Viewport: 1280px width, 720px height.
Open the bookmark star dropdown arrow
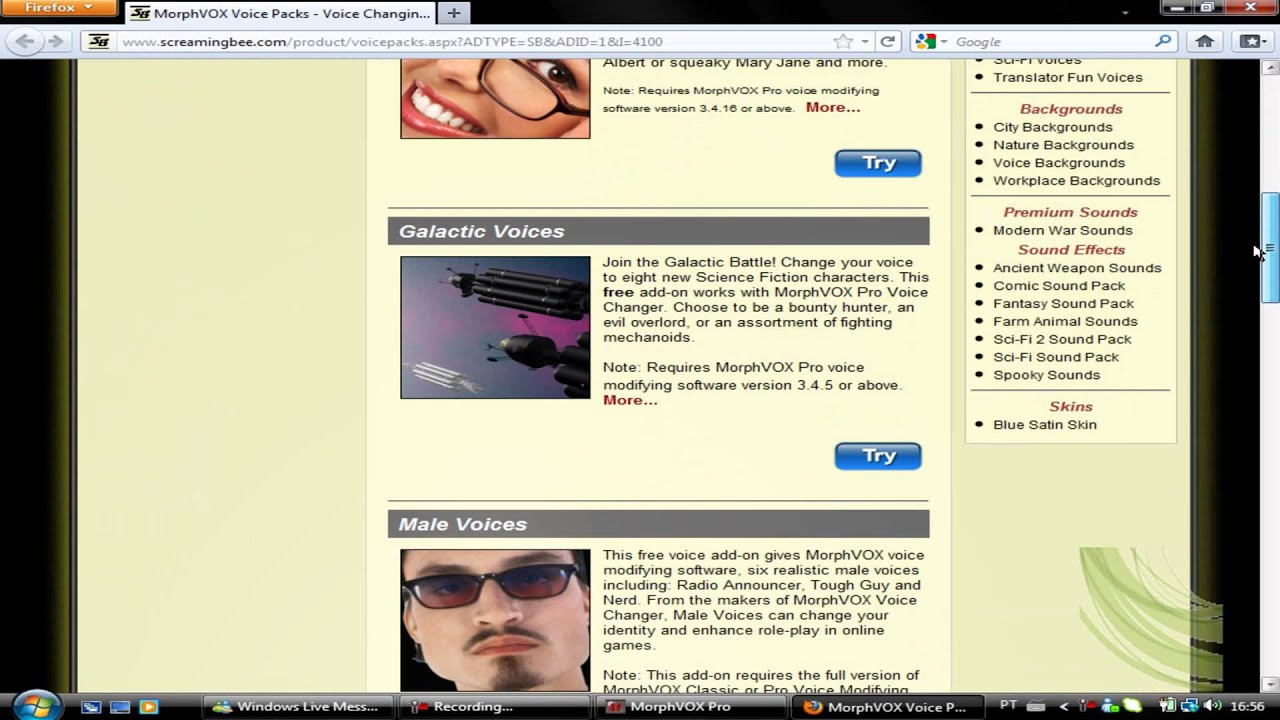point(863,41)
